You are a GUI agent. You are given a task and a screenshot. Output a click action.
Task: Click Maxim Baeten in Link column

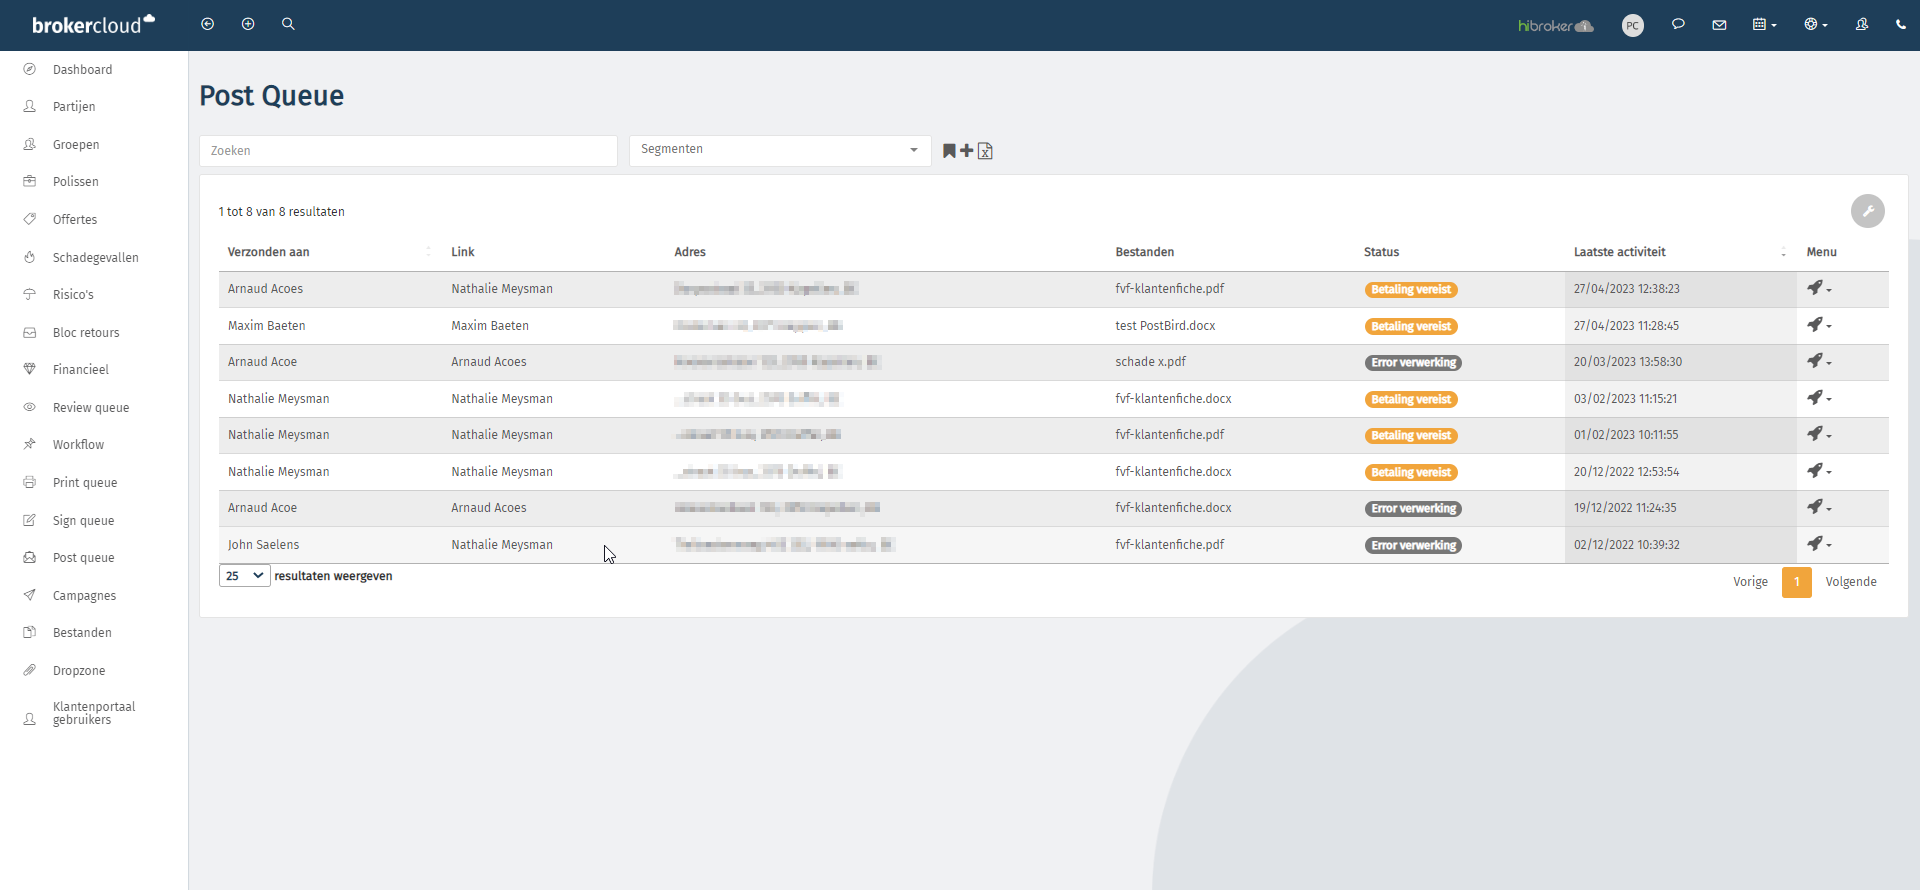pyautogui.click(x=490, y=326)
